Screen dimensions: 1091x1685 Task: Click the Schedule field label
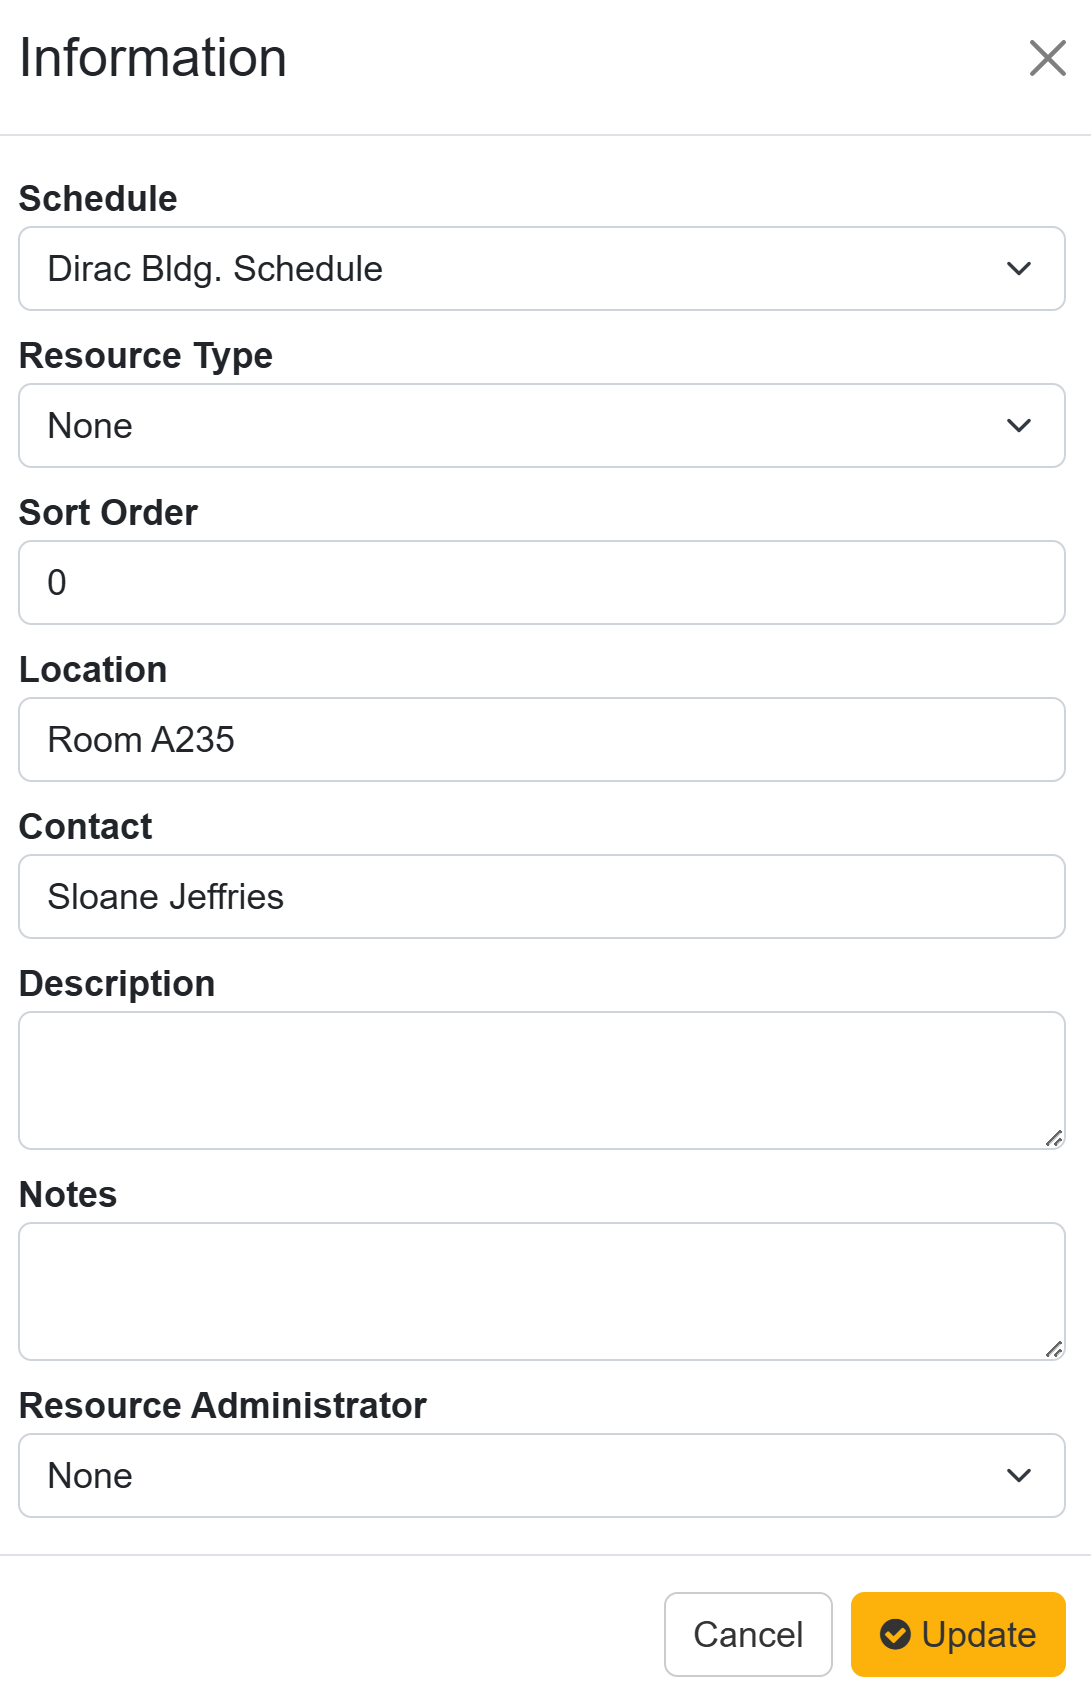(x=98, y=199)
